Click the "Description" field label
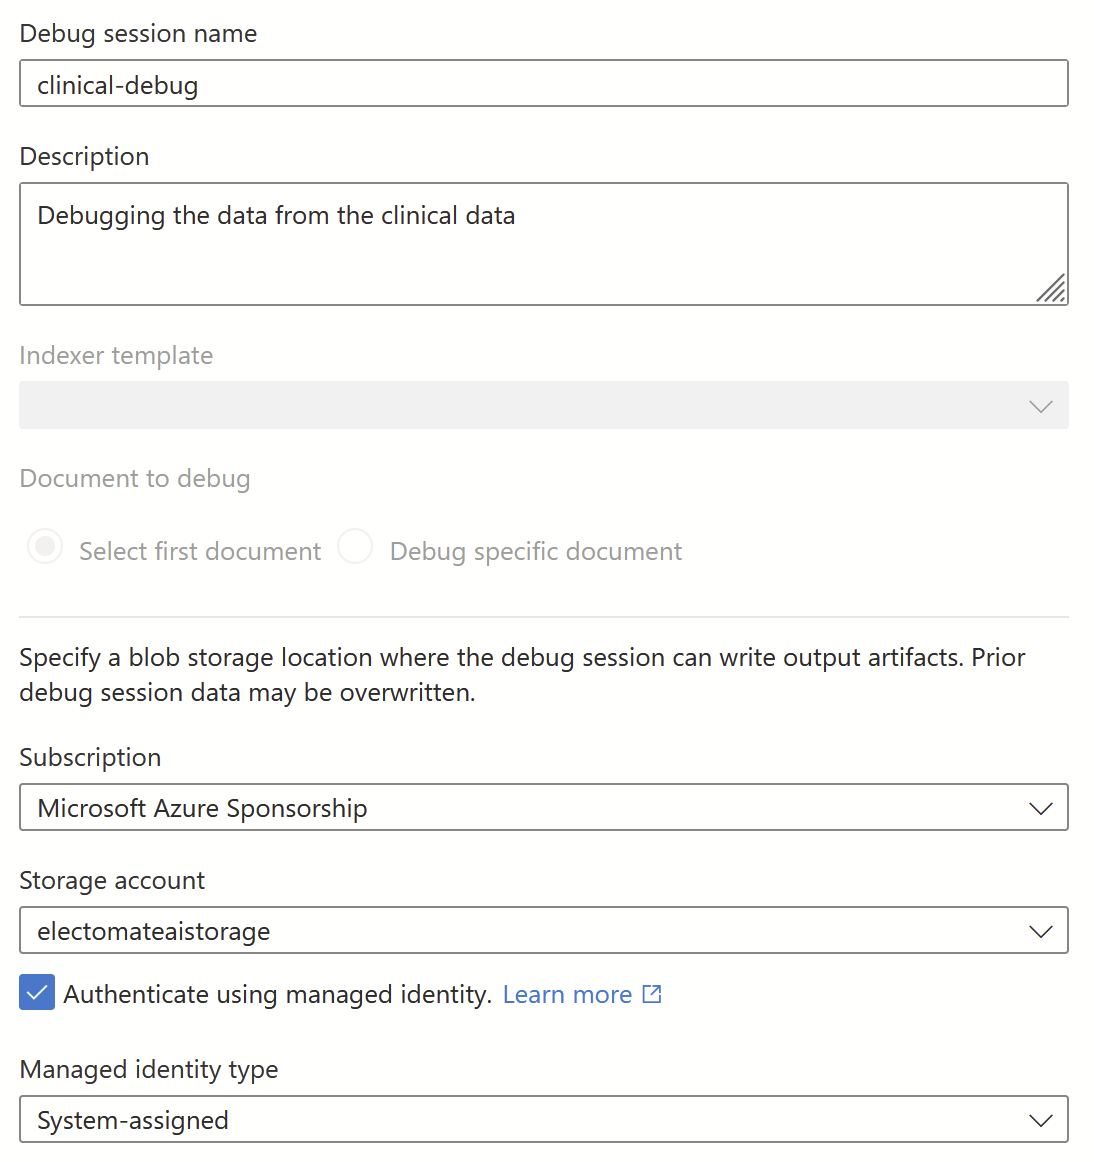 point(84,157)
